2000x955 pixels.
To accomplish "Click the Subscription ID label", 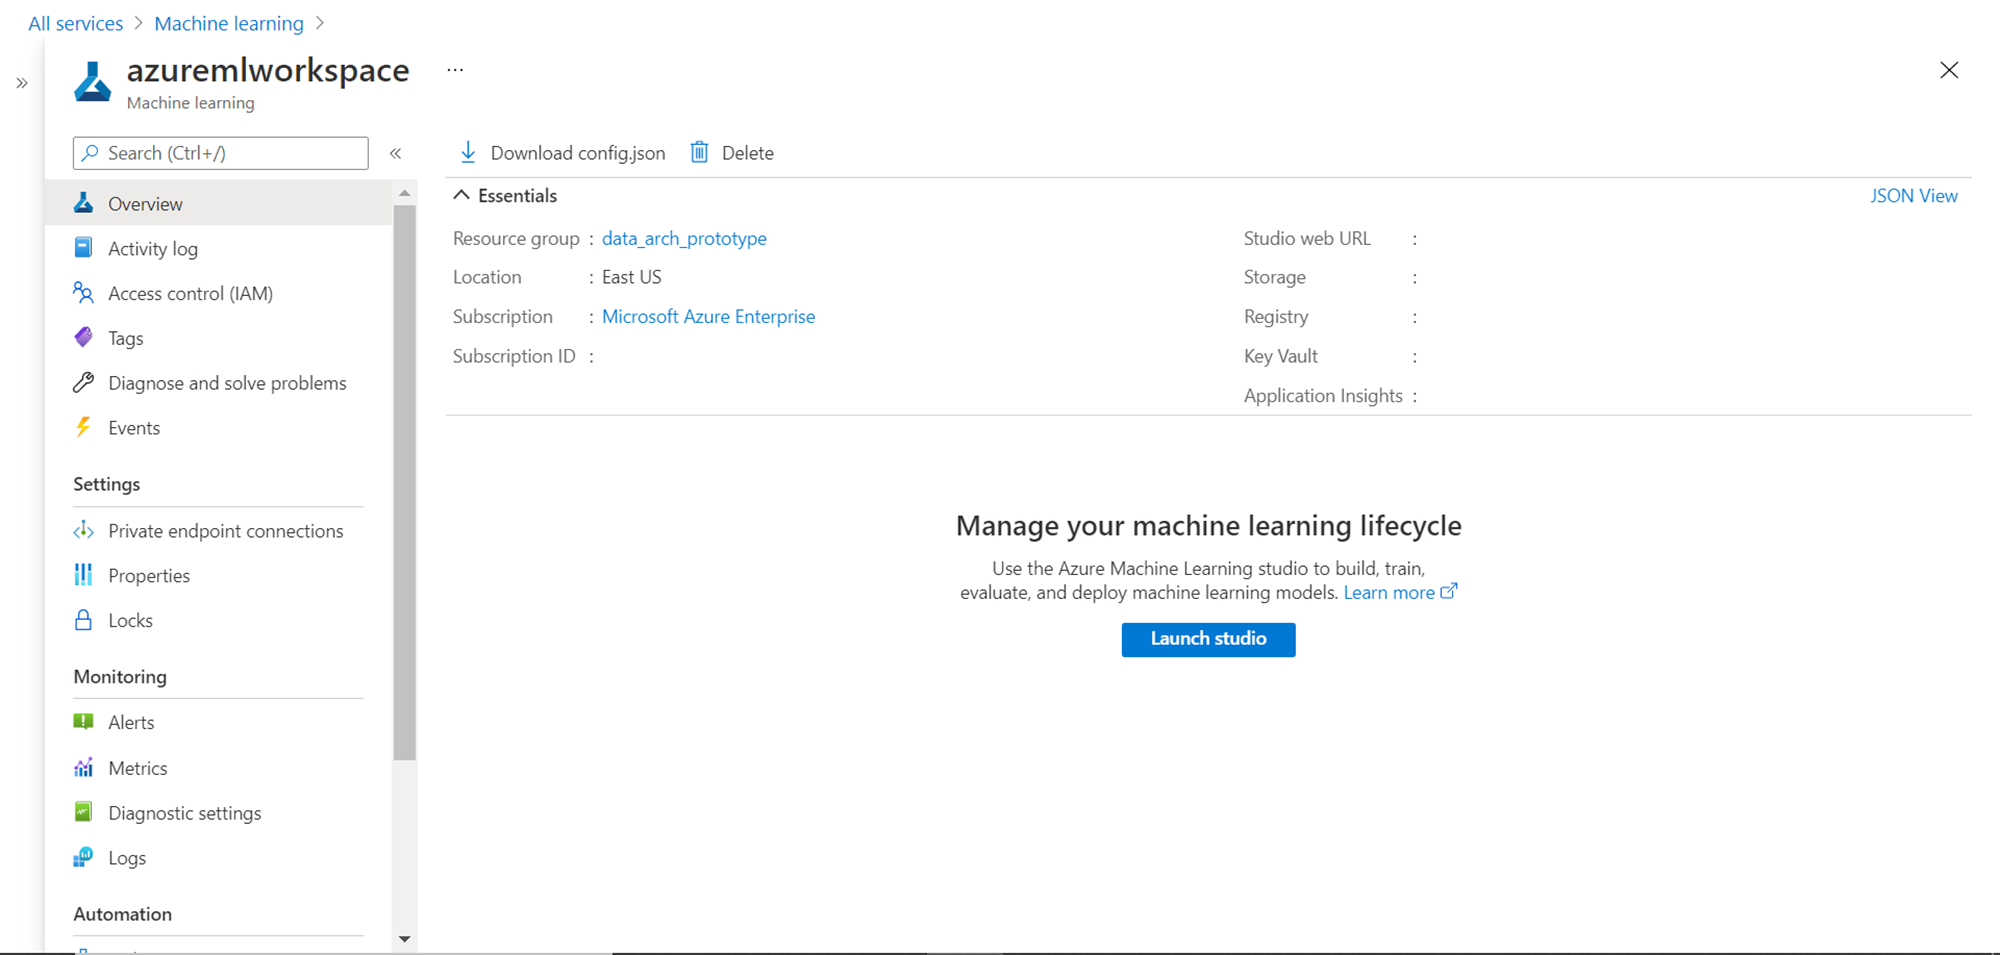I will pos(514,356).
